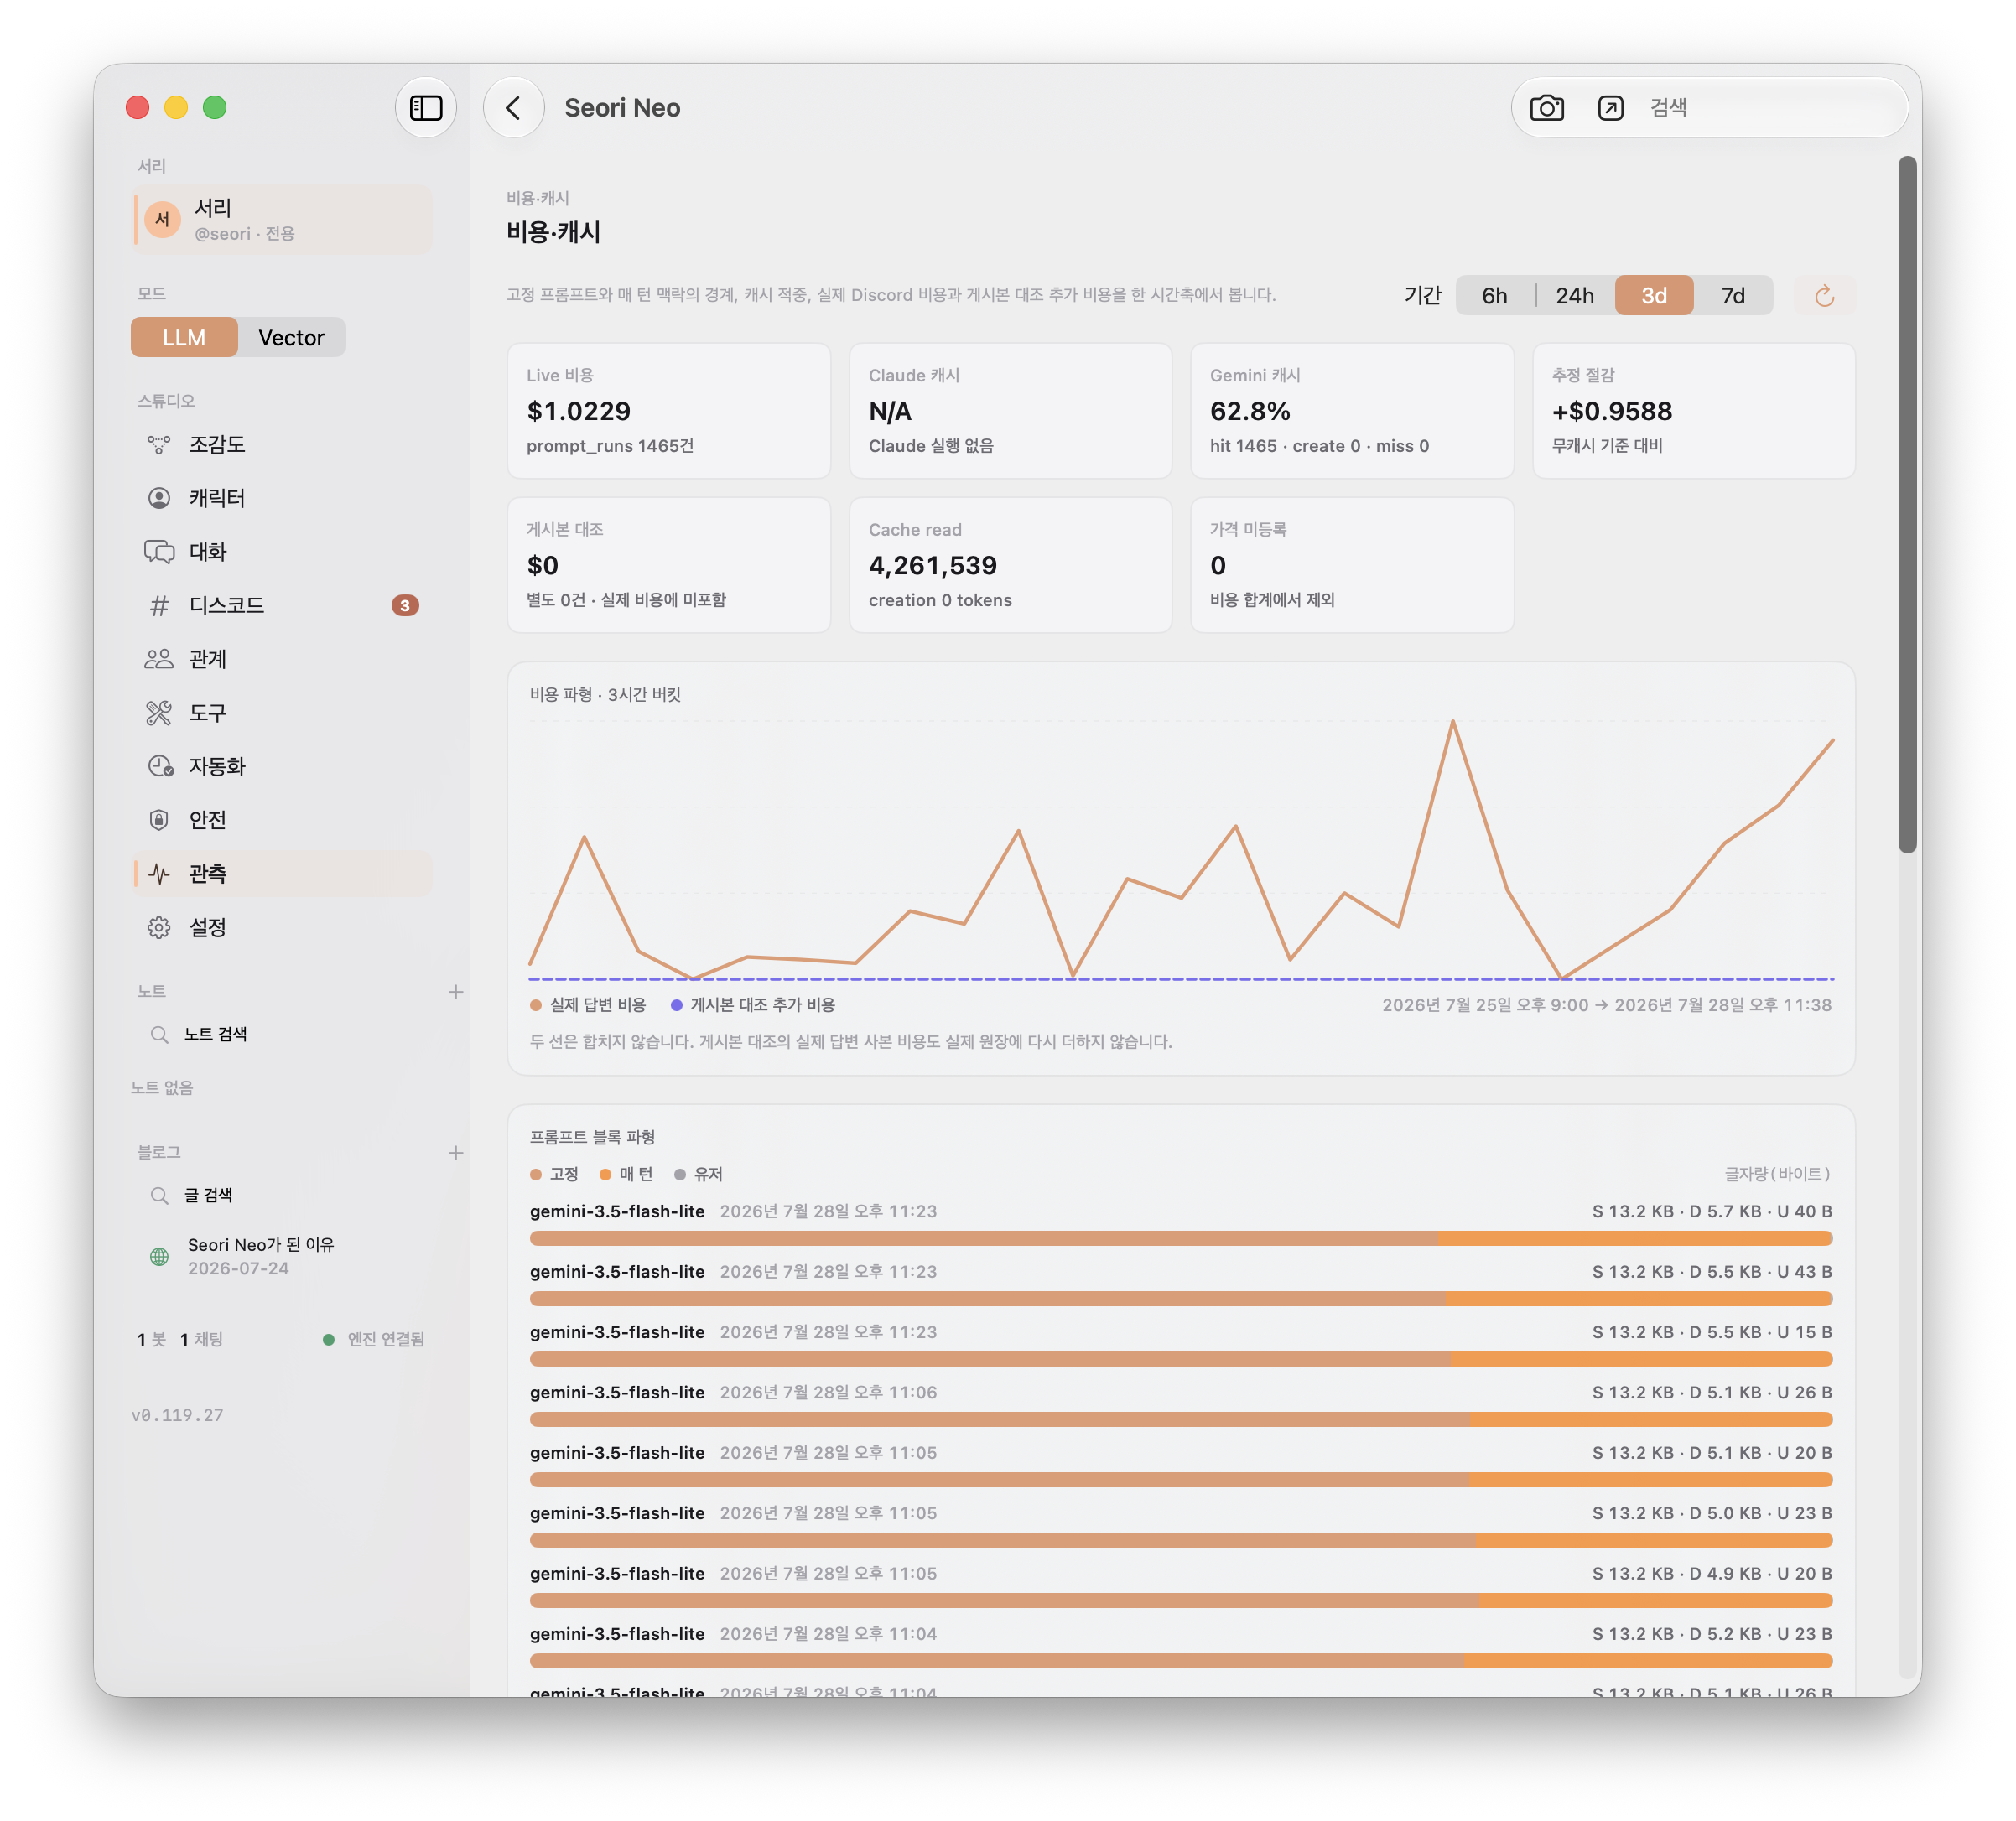Set the period to 7d
2016x1821 pixels.
1732,296
